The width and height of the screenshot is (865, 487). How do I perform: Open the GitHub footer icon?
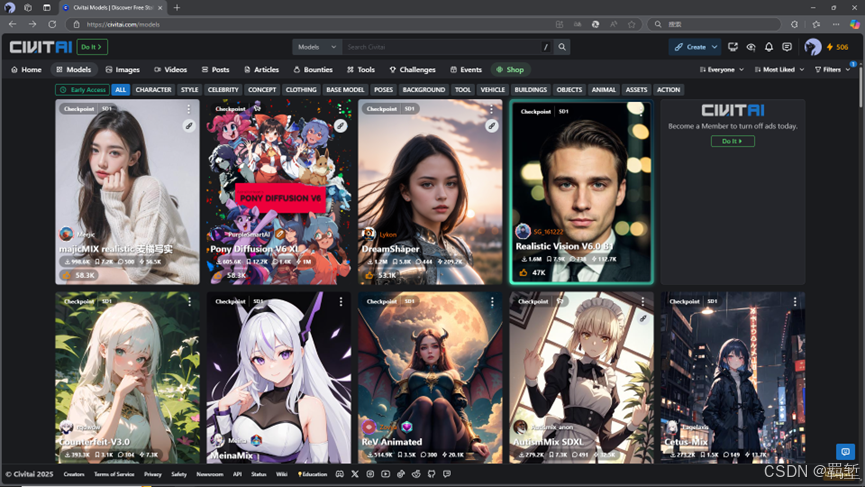tap(431, 474)
